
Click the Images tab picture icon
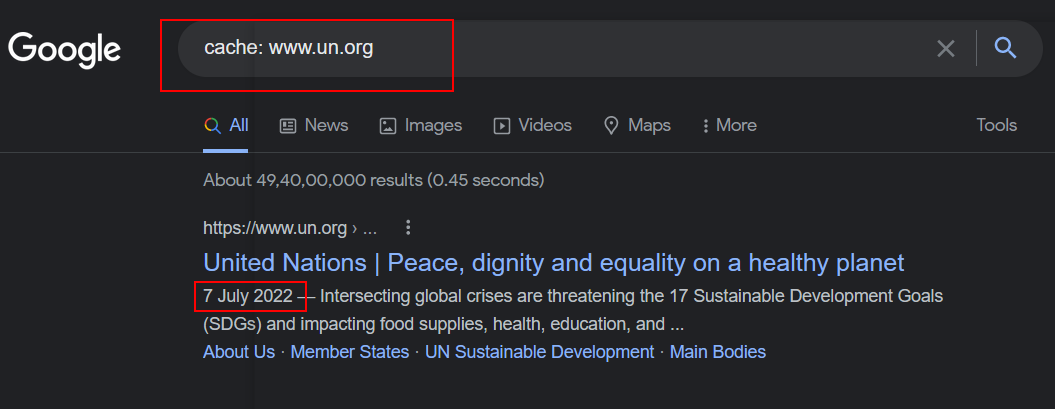click(388, 126)
